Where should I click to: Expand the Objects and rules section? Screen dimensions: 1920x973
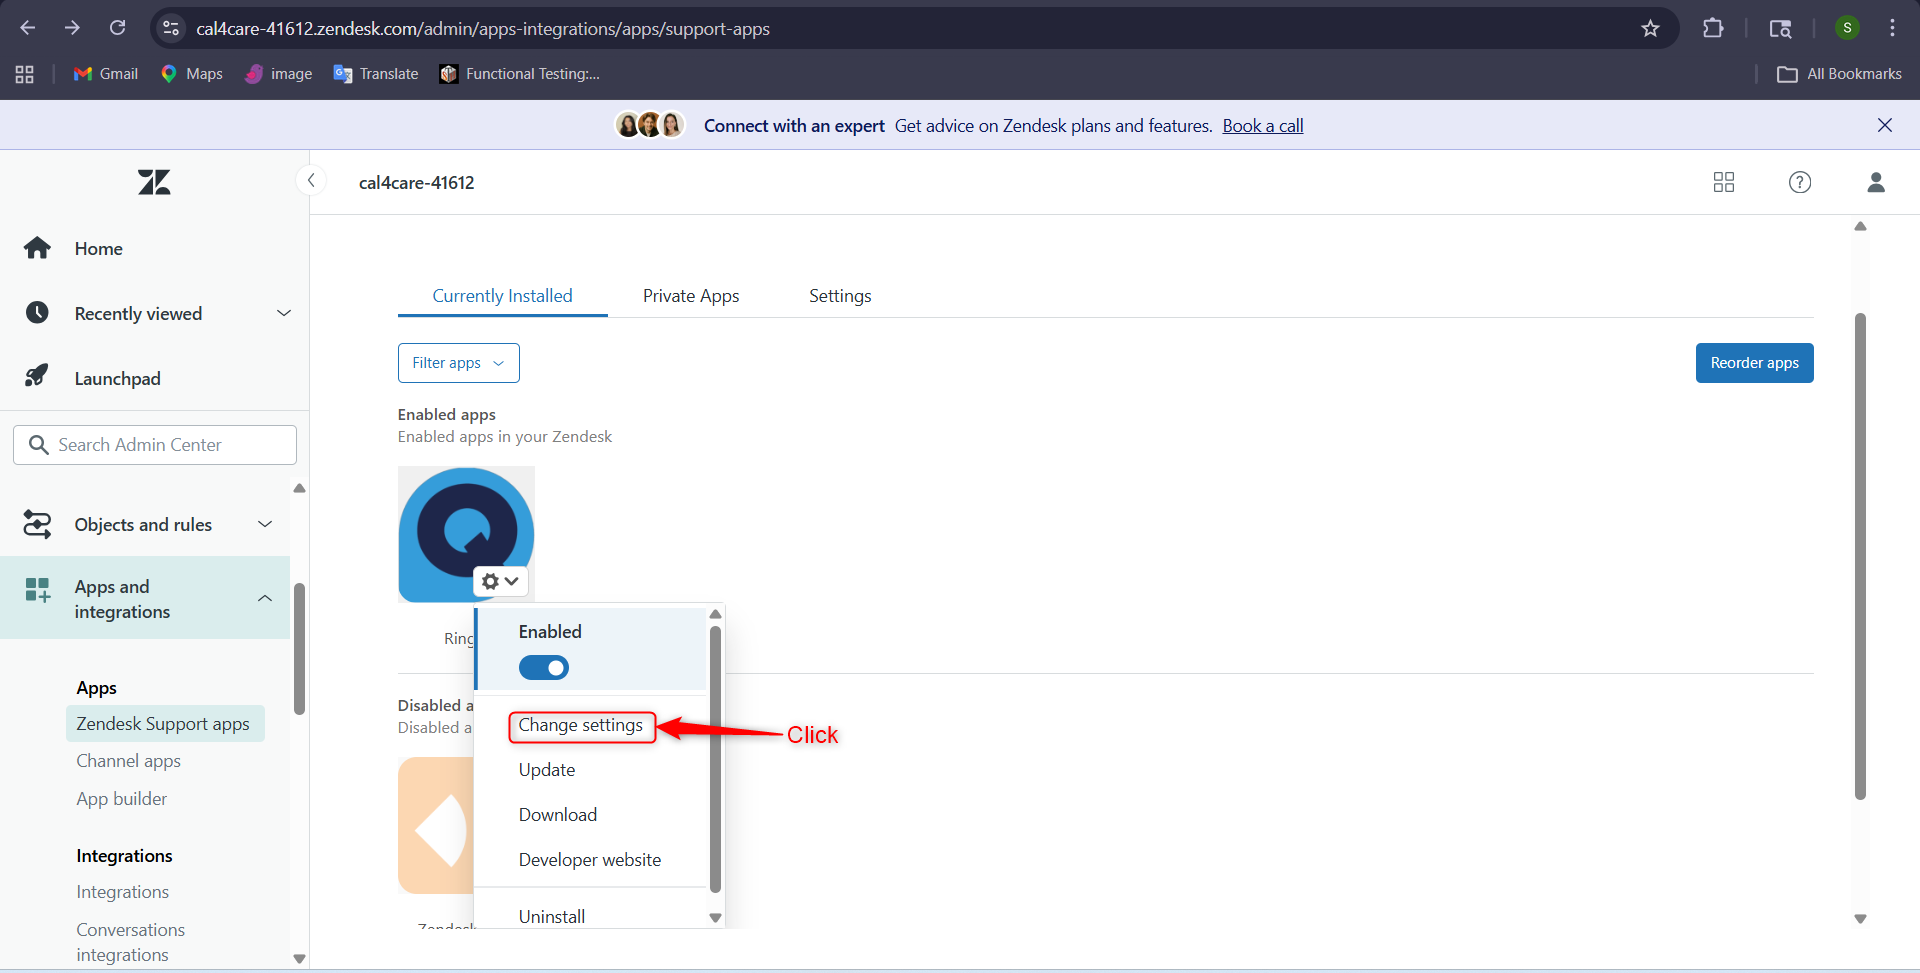point(147,524)
